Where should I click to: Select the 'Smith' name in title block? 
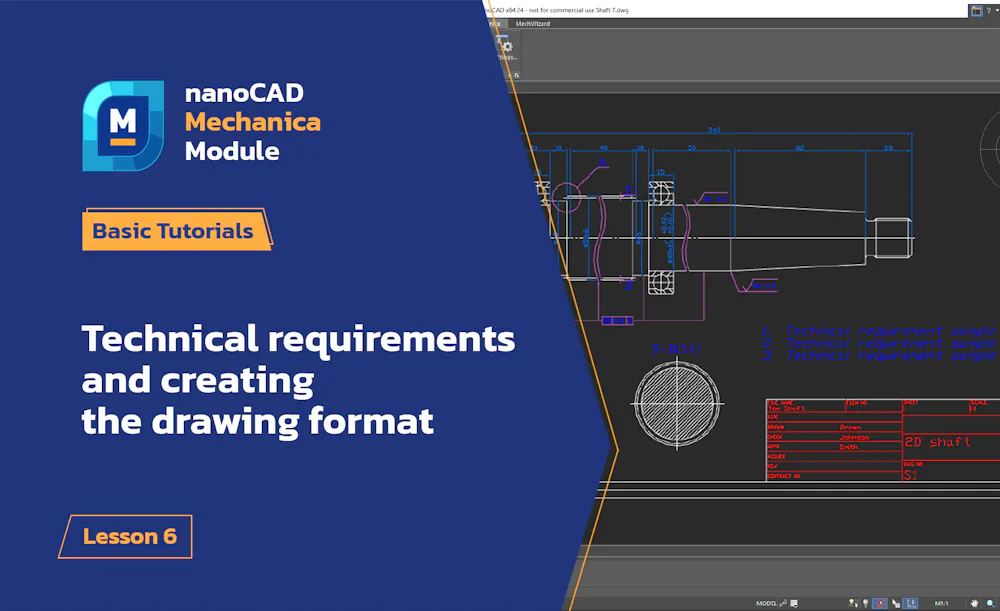tap(848, 446)
